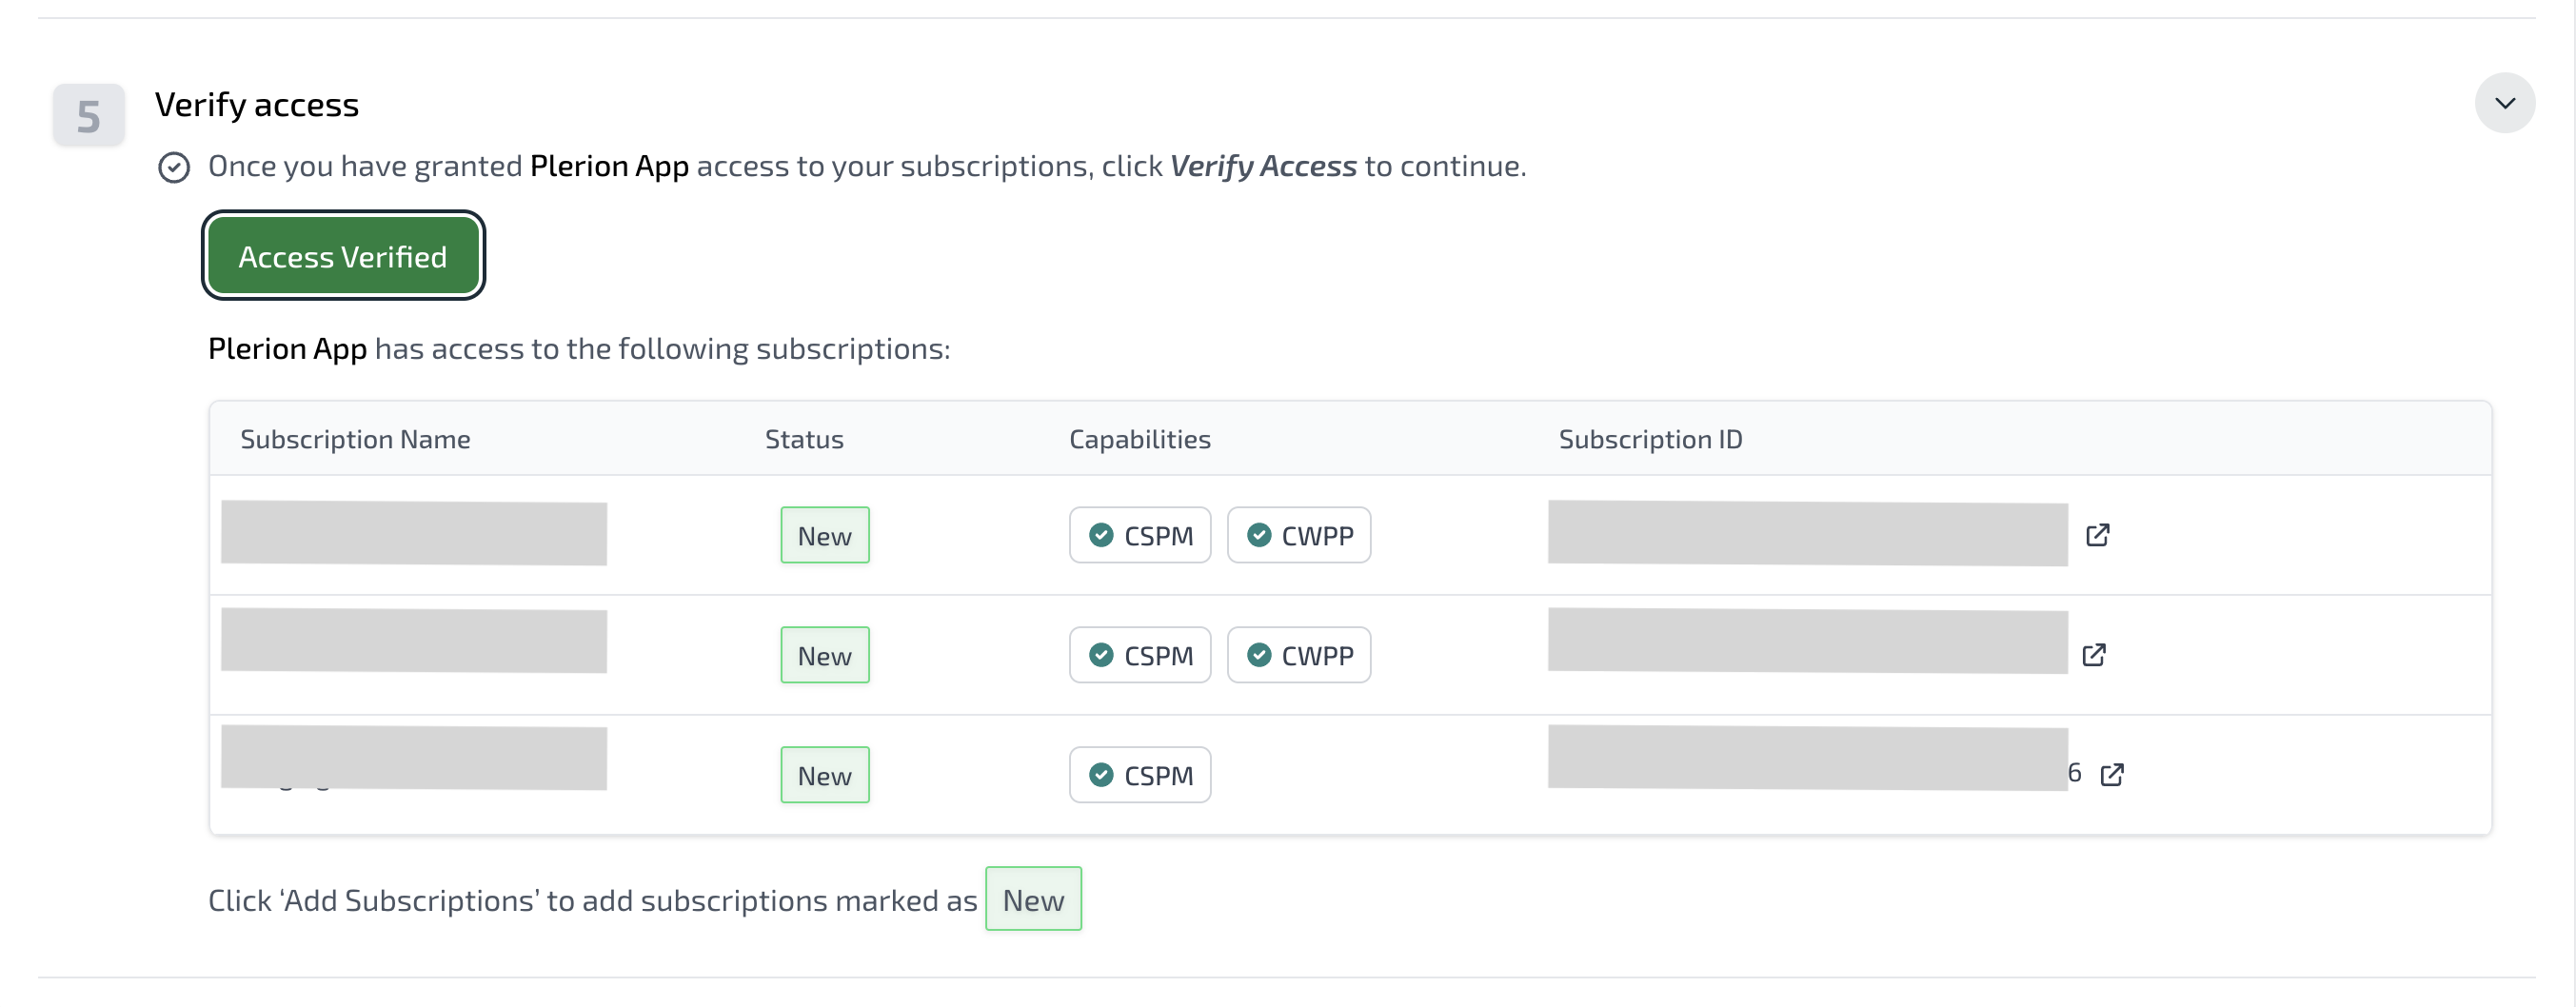Click the CSPM capability chip in second row
Viewport: 2576px width, 1007px height.
tap(1140, 655)
